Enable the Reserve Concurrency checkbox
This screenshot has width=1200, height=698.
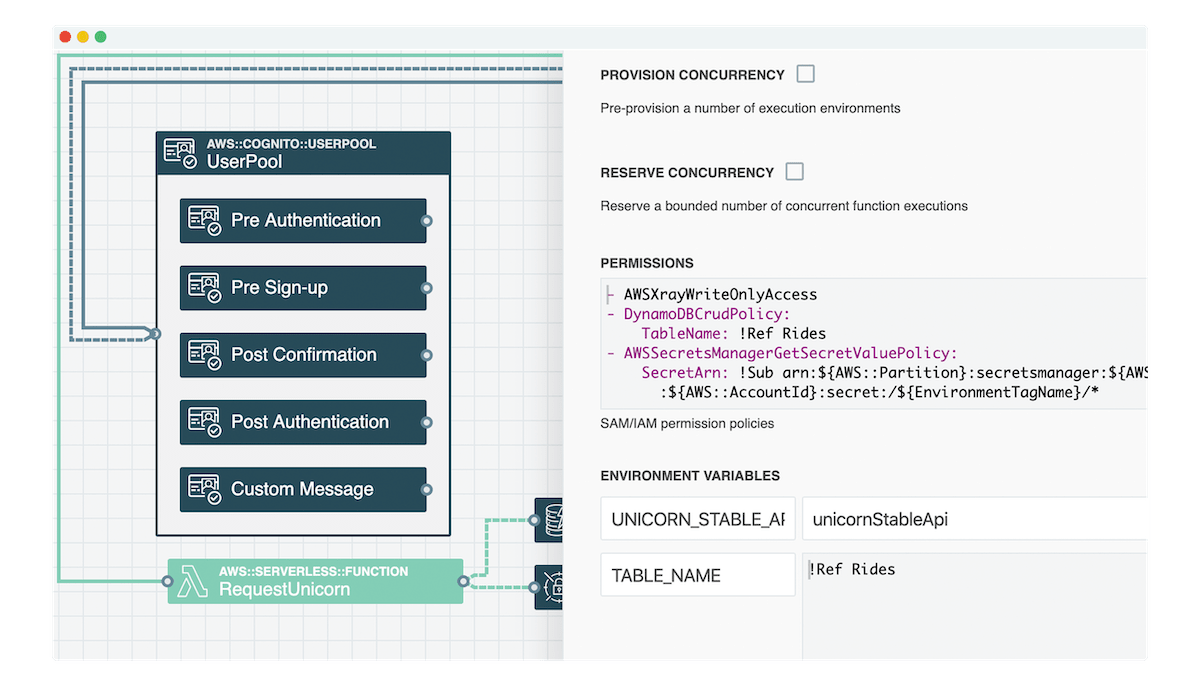(794, 172)
